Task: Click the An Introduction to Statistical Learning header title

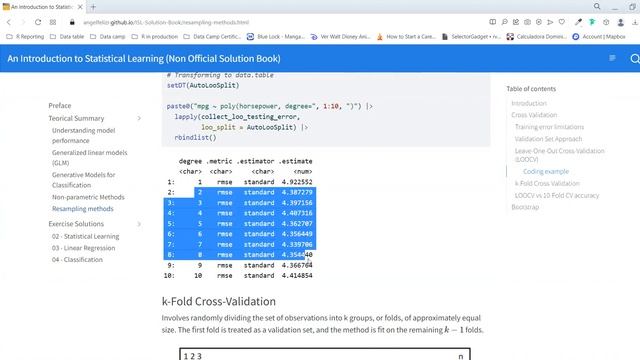Action: pyautogui.click(x=144, y=58)
